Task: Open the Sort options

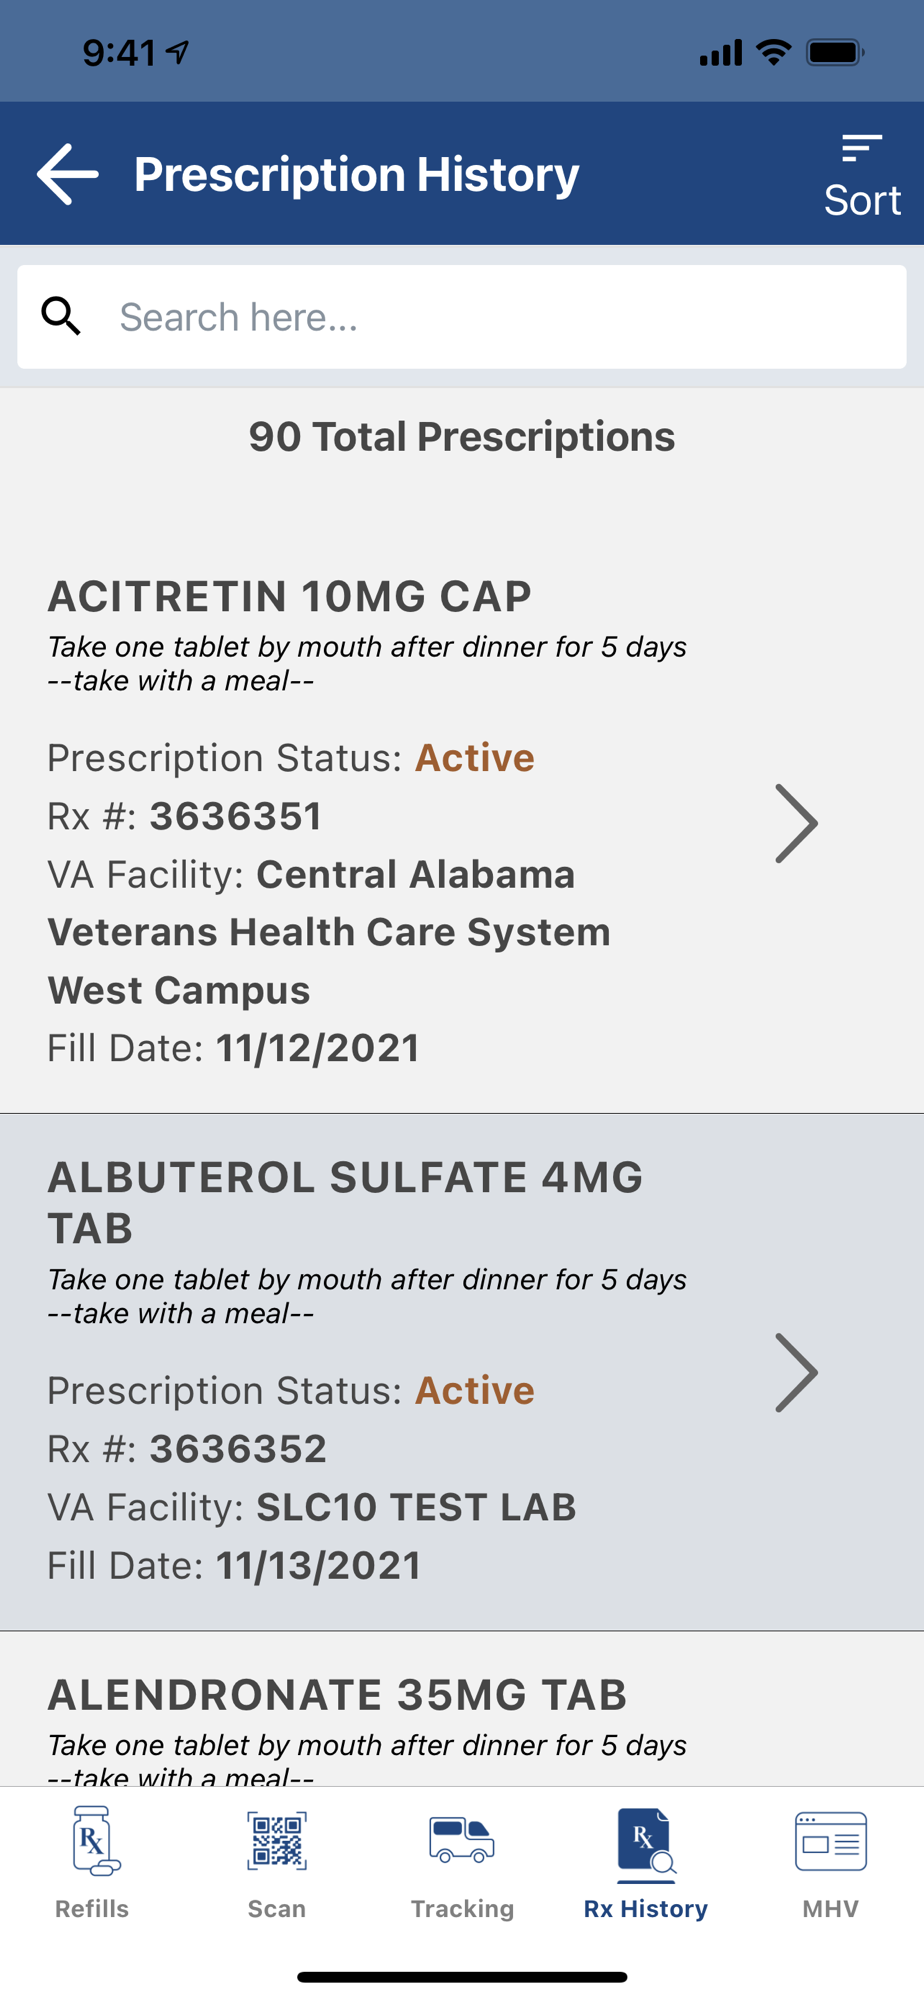Action: (x=861, y=176)
